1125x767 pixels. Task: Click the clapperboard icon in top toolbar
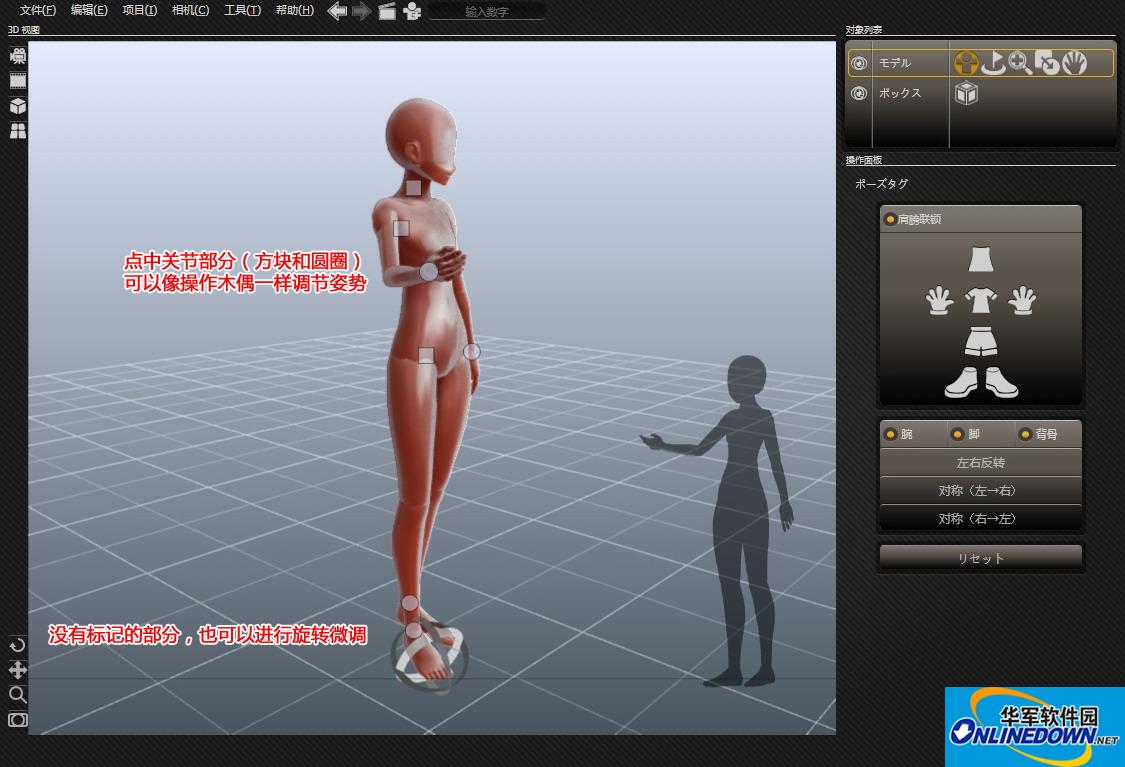click(x=387, y=11)
